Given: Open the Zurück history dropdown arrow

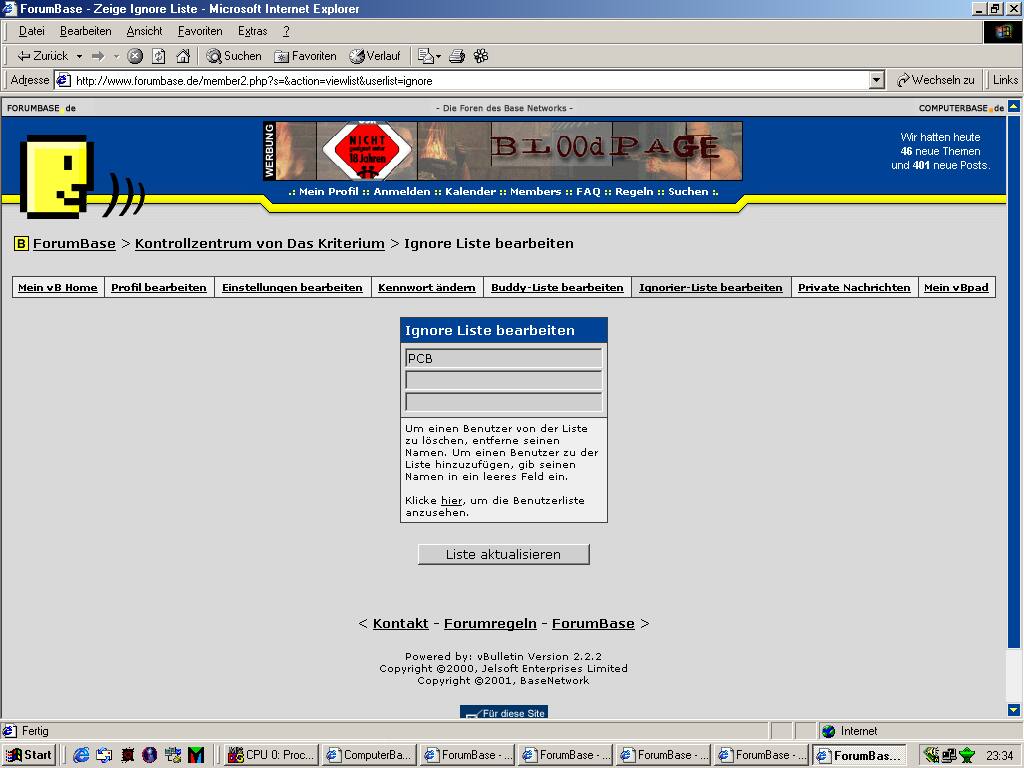Looking at the screenshot, I should [x=79, y=56].
